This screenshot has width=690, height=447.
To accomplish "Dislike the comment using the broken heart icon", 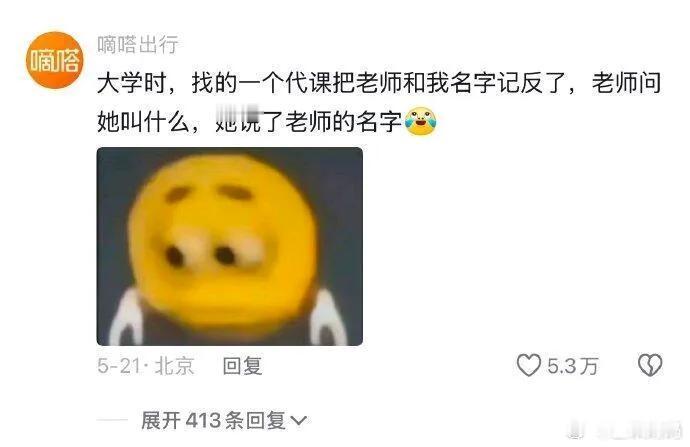I will coord(650,365).
